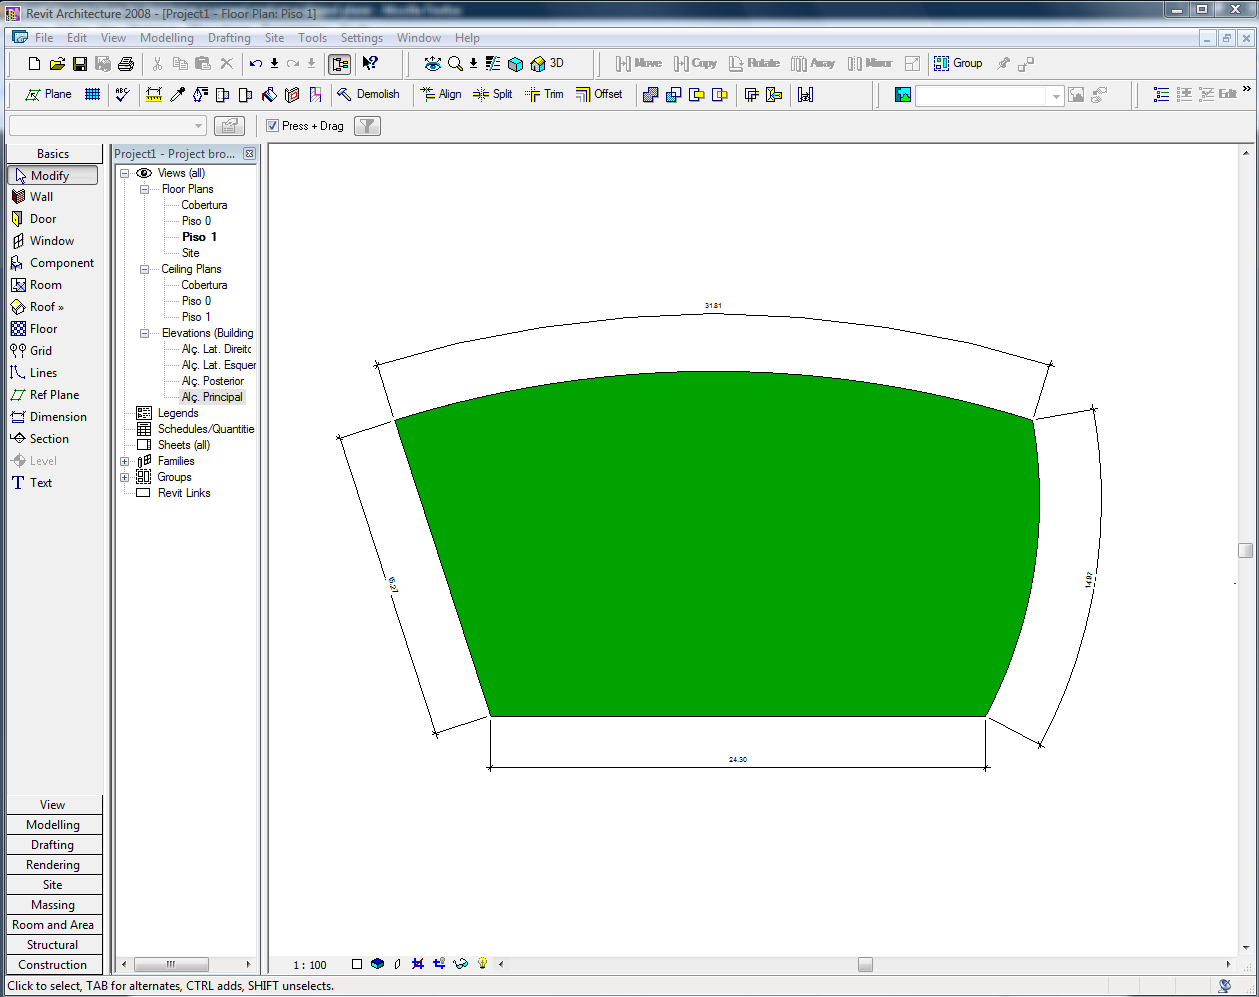
Task: Click the horizontal scrollbar thumb under canvas
Action: pyautogui.click(x=865, y=964)
